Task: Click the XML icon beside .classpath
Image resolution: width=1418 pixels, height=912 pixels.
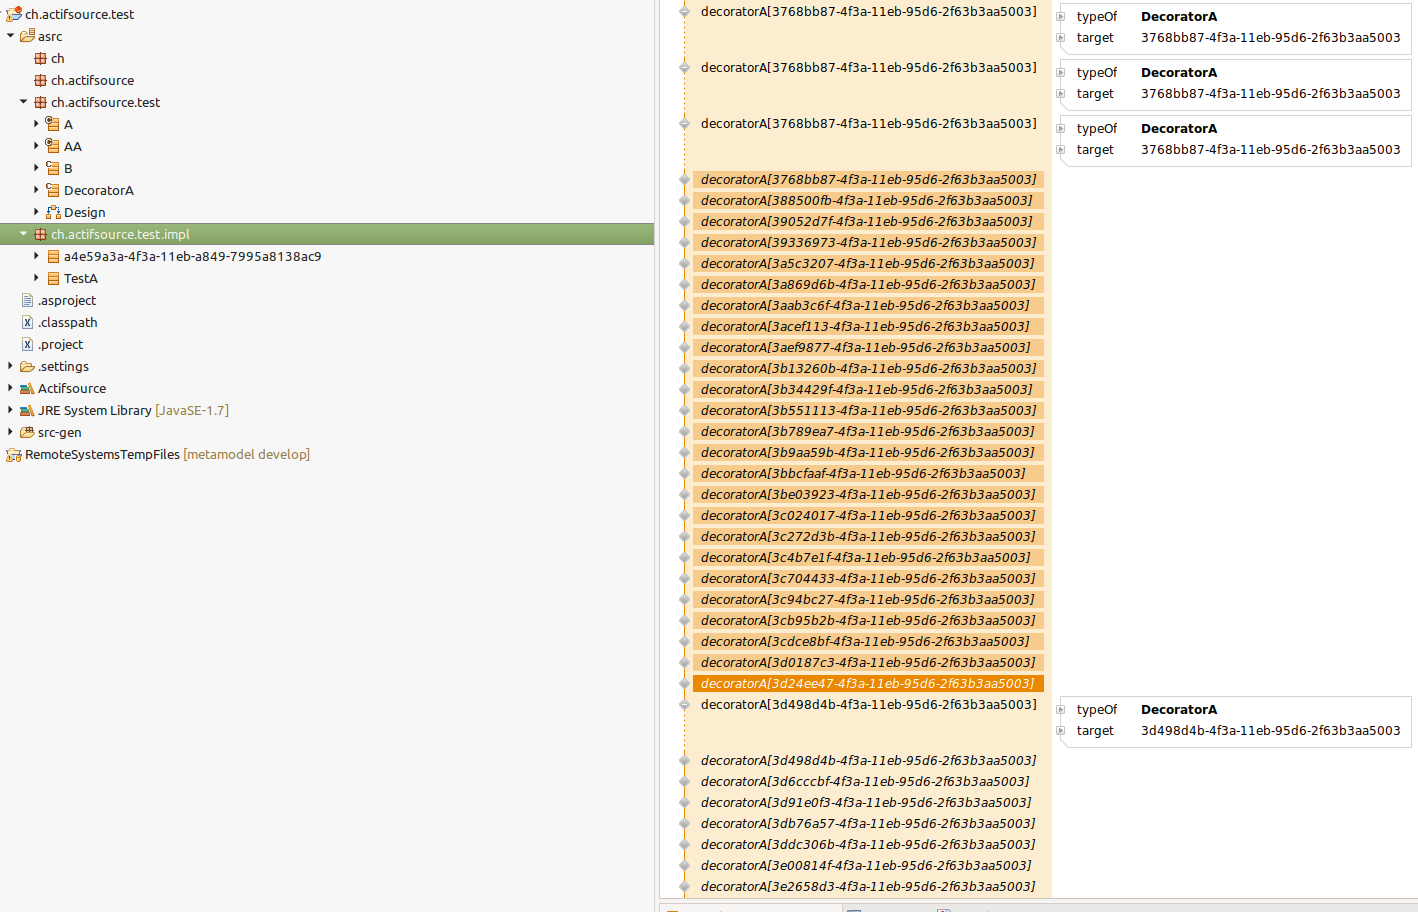Action: (x=27, y=322)
